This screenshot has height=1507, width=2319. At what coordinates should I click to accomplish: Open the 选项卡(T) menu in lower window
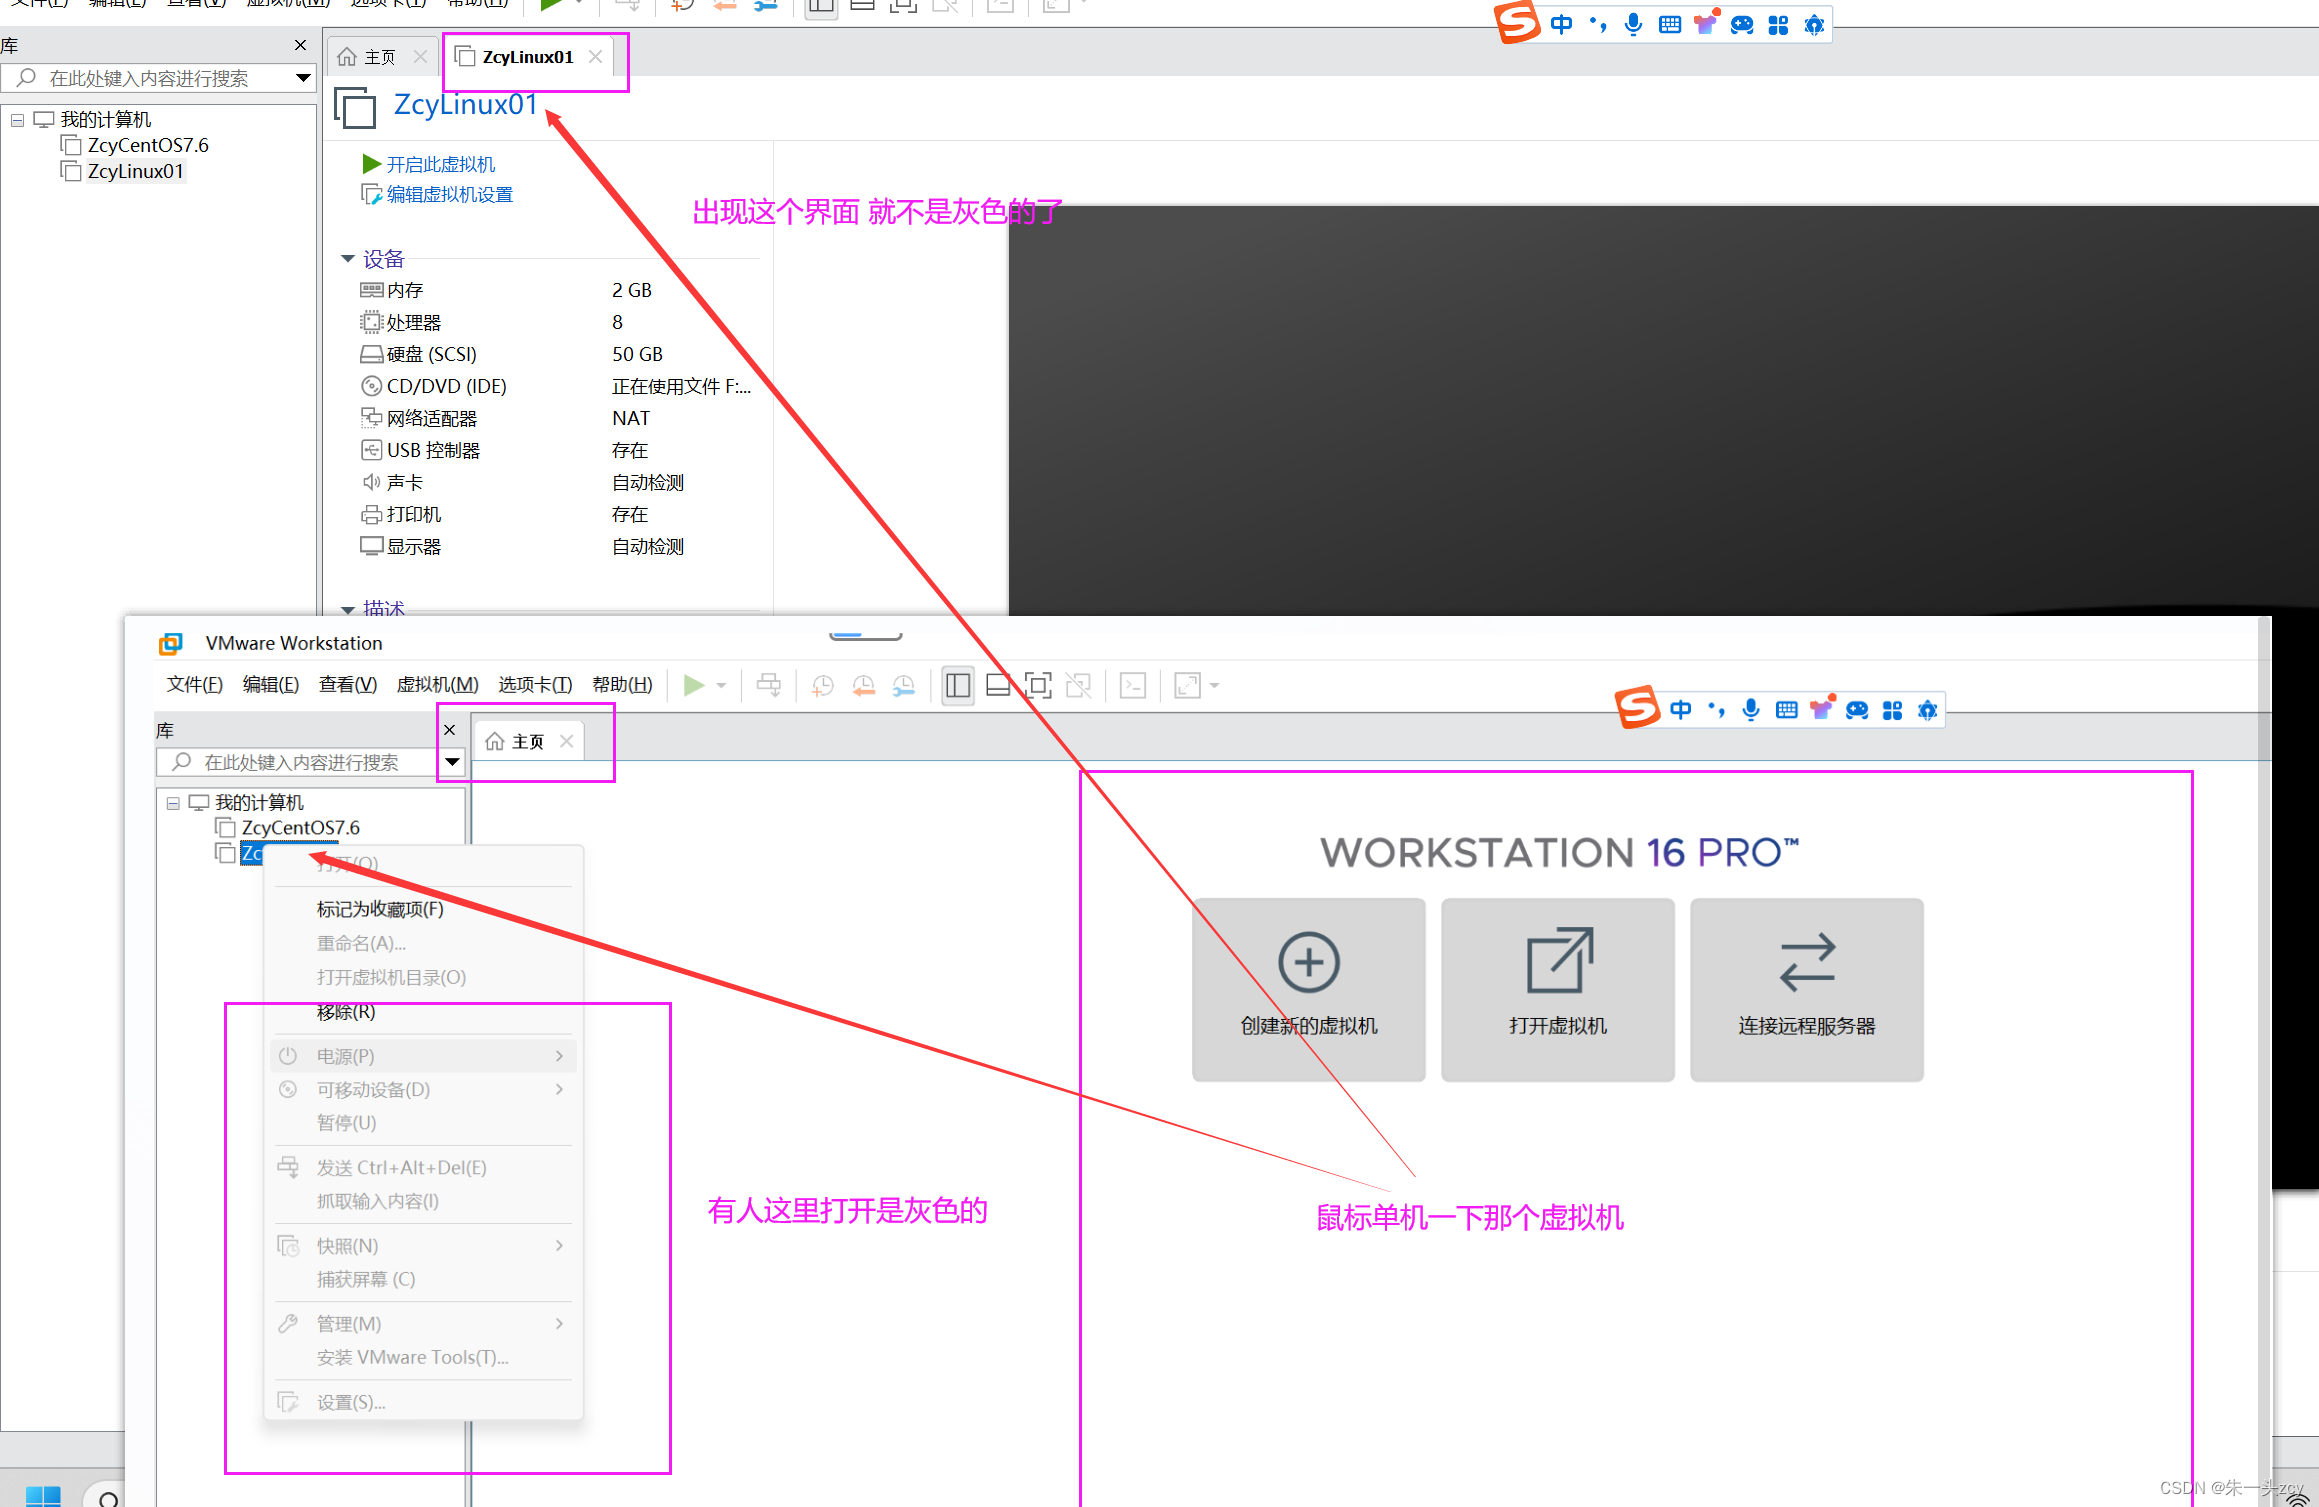click(x=535, y=685)
